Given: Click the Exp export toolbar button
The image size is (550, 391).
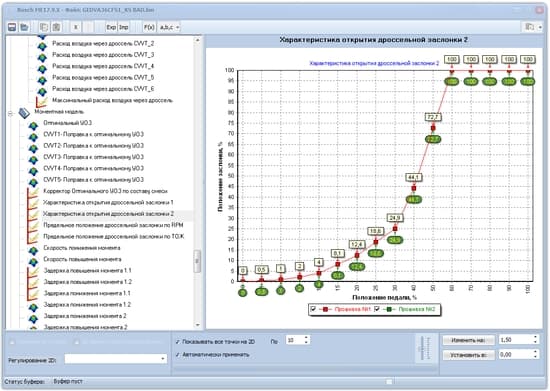Looking at the screenshot, I should point(111,27).
